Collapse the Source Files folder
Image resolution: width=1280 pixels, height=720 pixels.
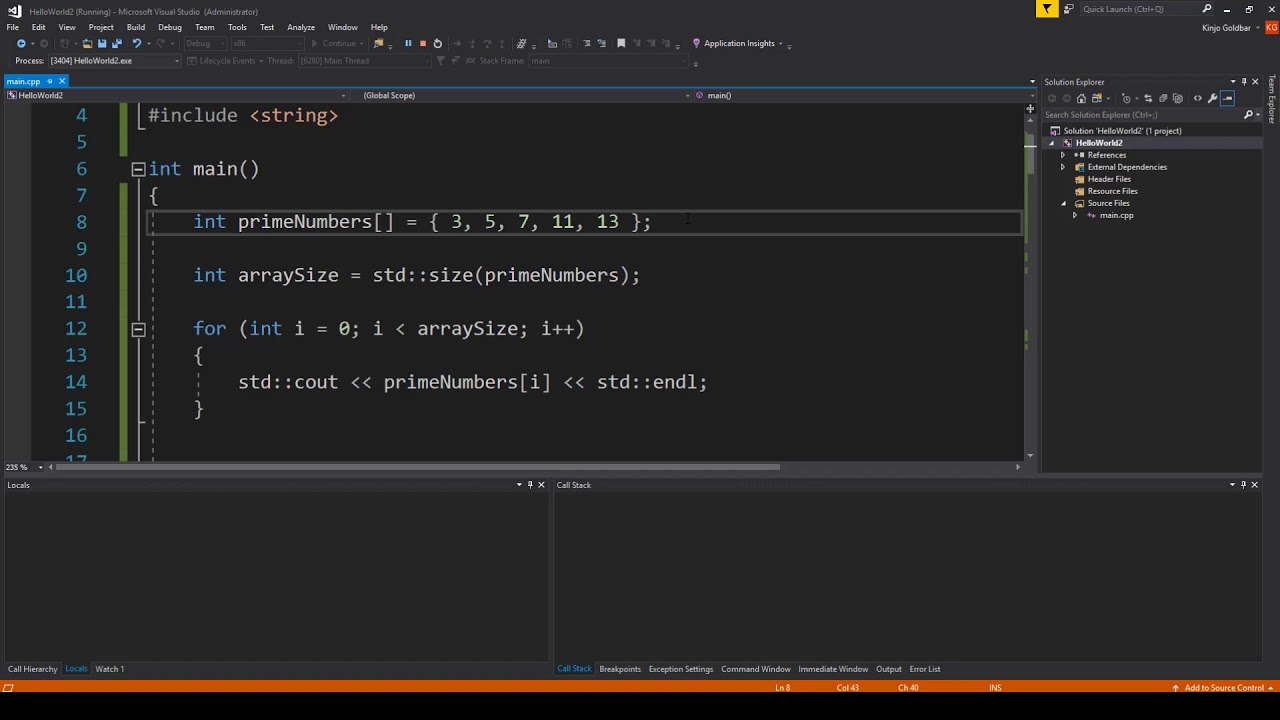point(1063,203)
